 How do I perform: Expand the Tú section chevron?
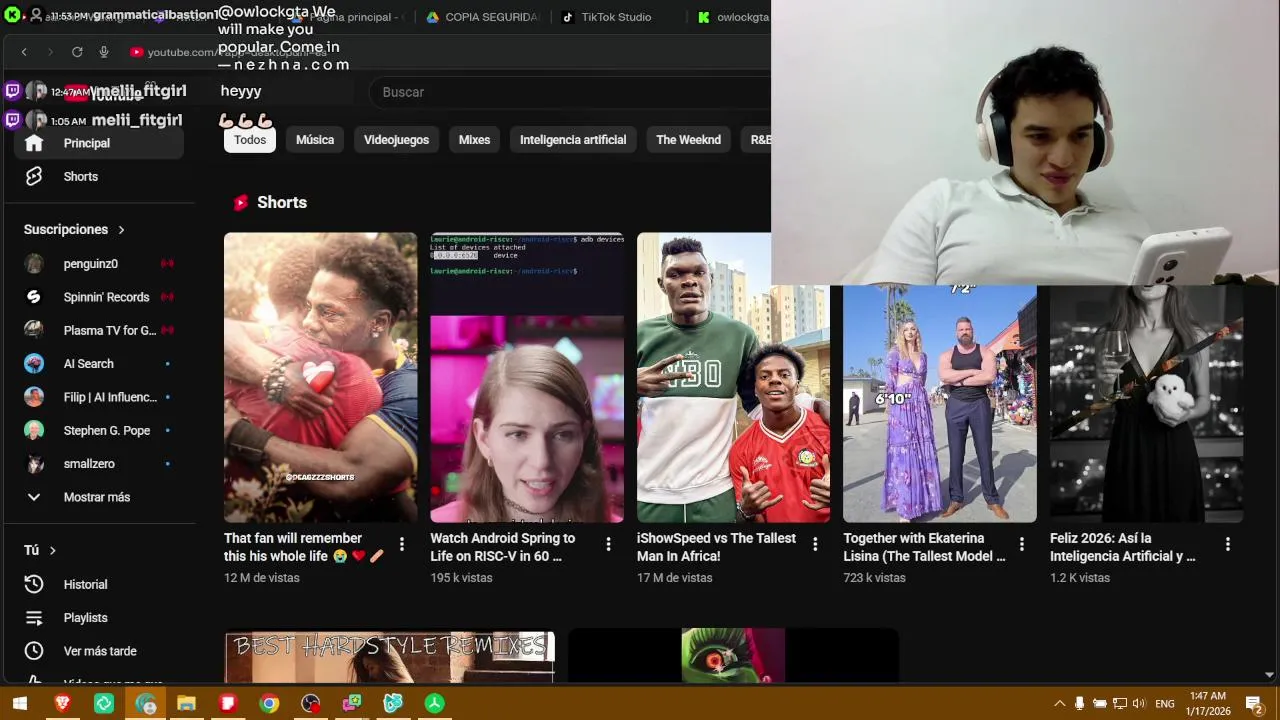(53, 550)
